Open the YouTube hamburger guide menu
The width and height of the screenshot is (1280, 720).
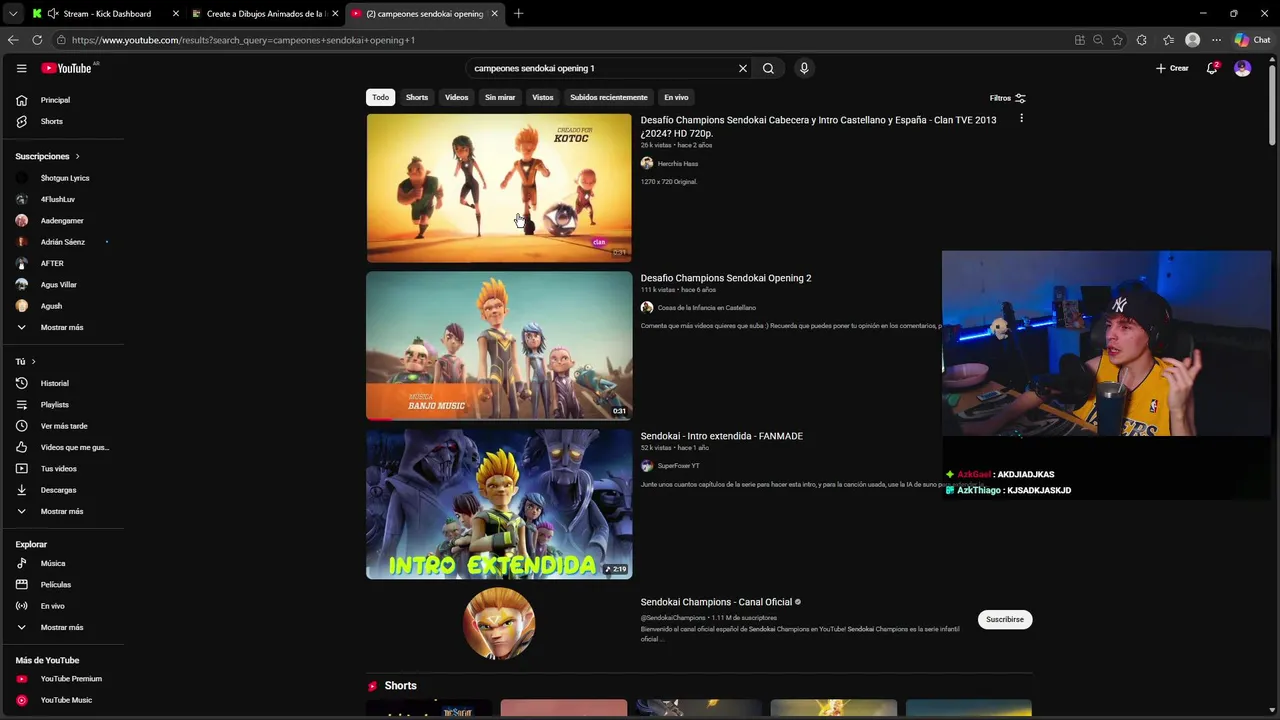(21, 68)
